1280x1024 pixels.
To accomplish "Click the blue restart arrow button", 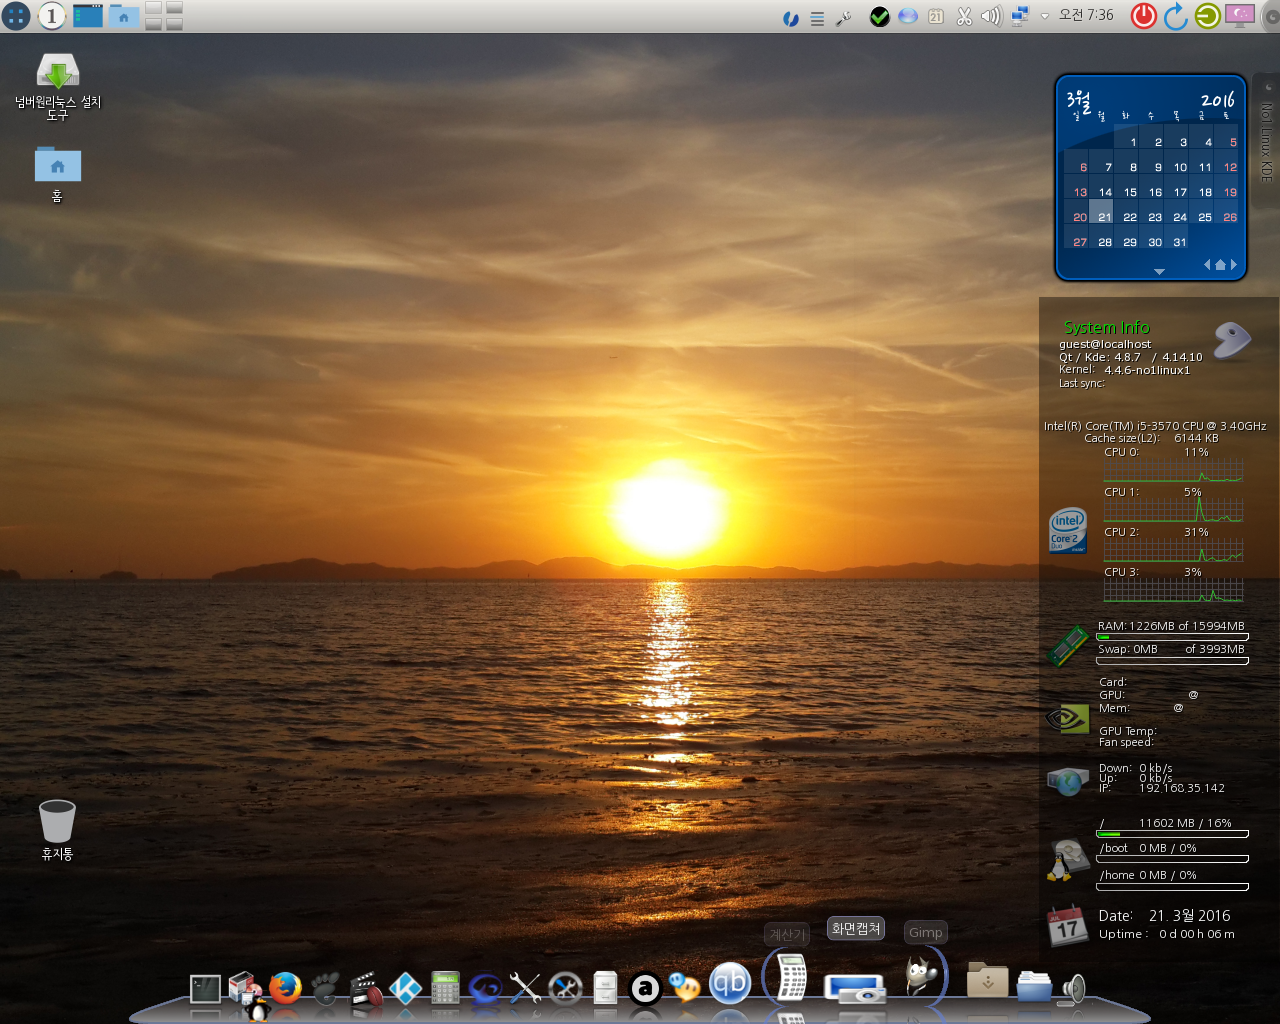I will [1176, 16].
